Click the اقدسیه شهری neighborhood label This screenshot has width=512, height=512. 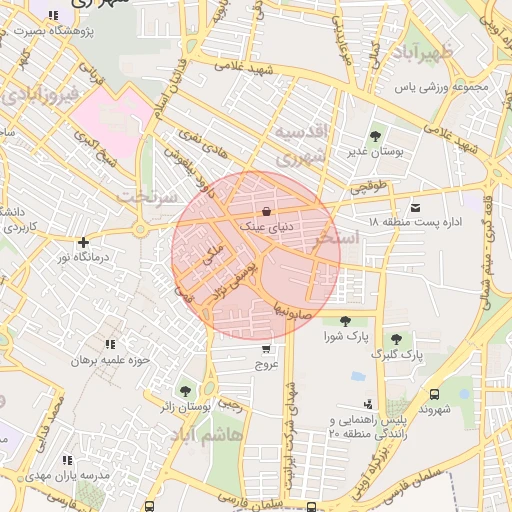[x=301, y=146]
